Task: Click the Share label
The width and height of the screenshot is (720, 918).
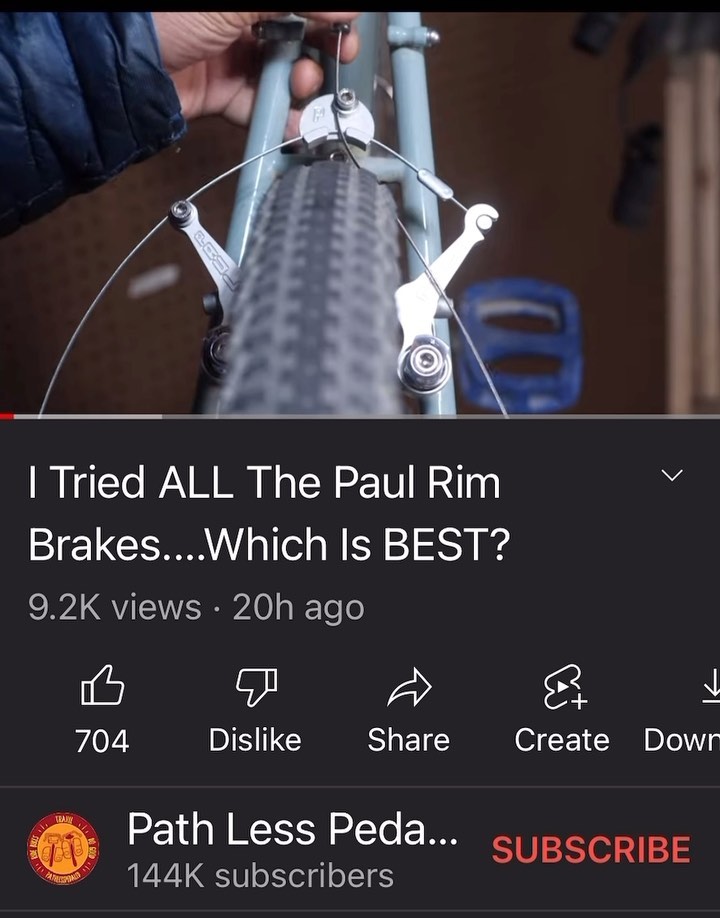Action: 409,740
